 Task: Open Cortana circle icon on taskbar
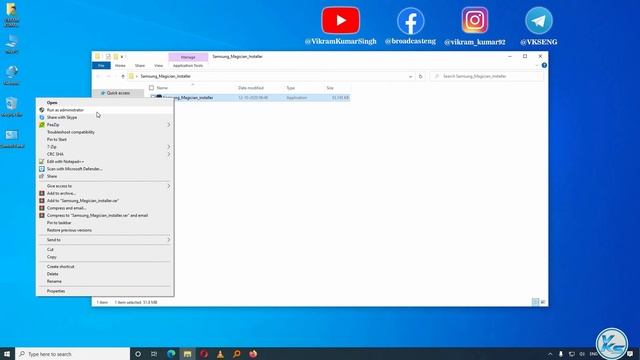click(138, 354)
